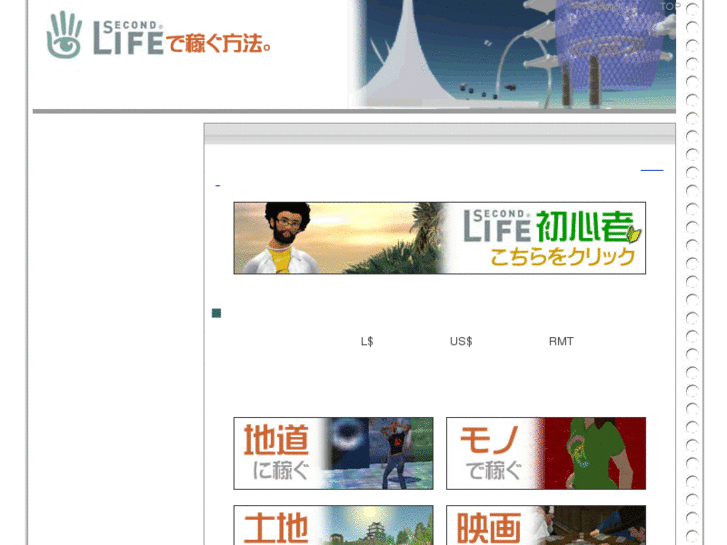This screenshot has width=727, height=545.
Task: Click the TOP link in the corner
Action: (x=670, y=6)
